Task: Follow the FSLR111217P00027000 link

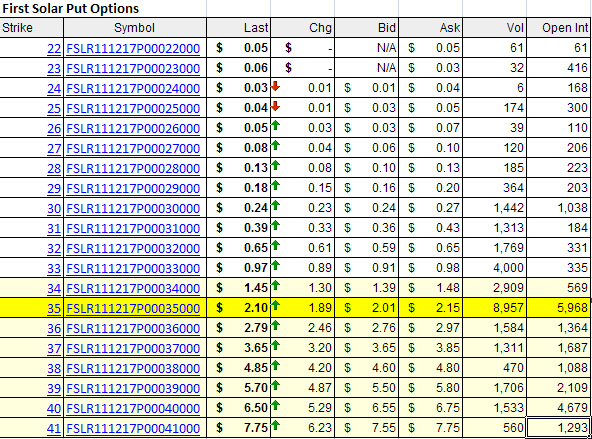Action: tap(133, 149)
